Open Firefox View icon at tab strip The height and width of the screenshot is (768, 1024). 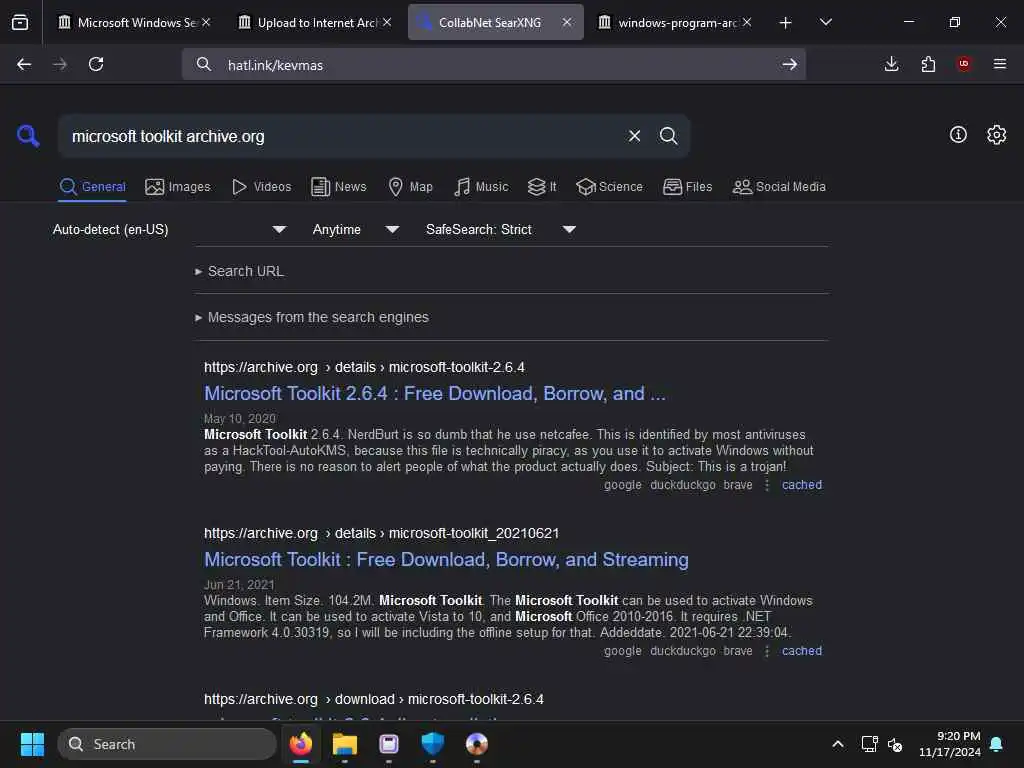point(20,22)
